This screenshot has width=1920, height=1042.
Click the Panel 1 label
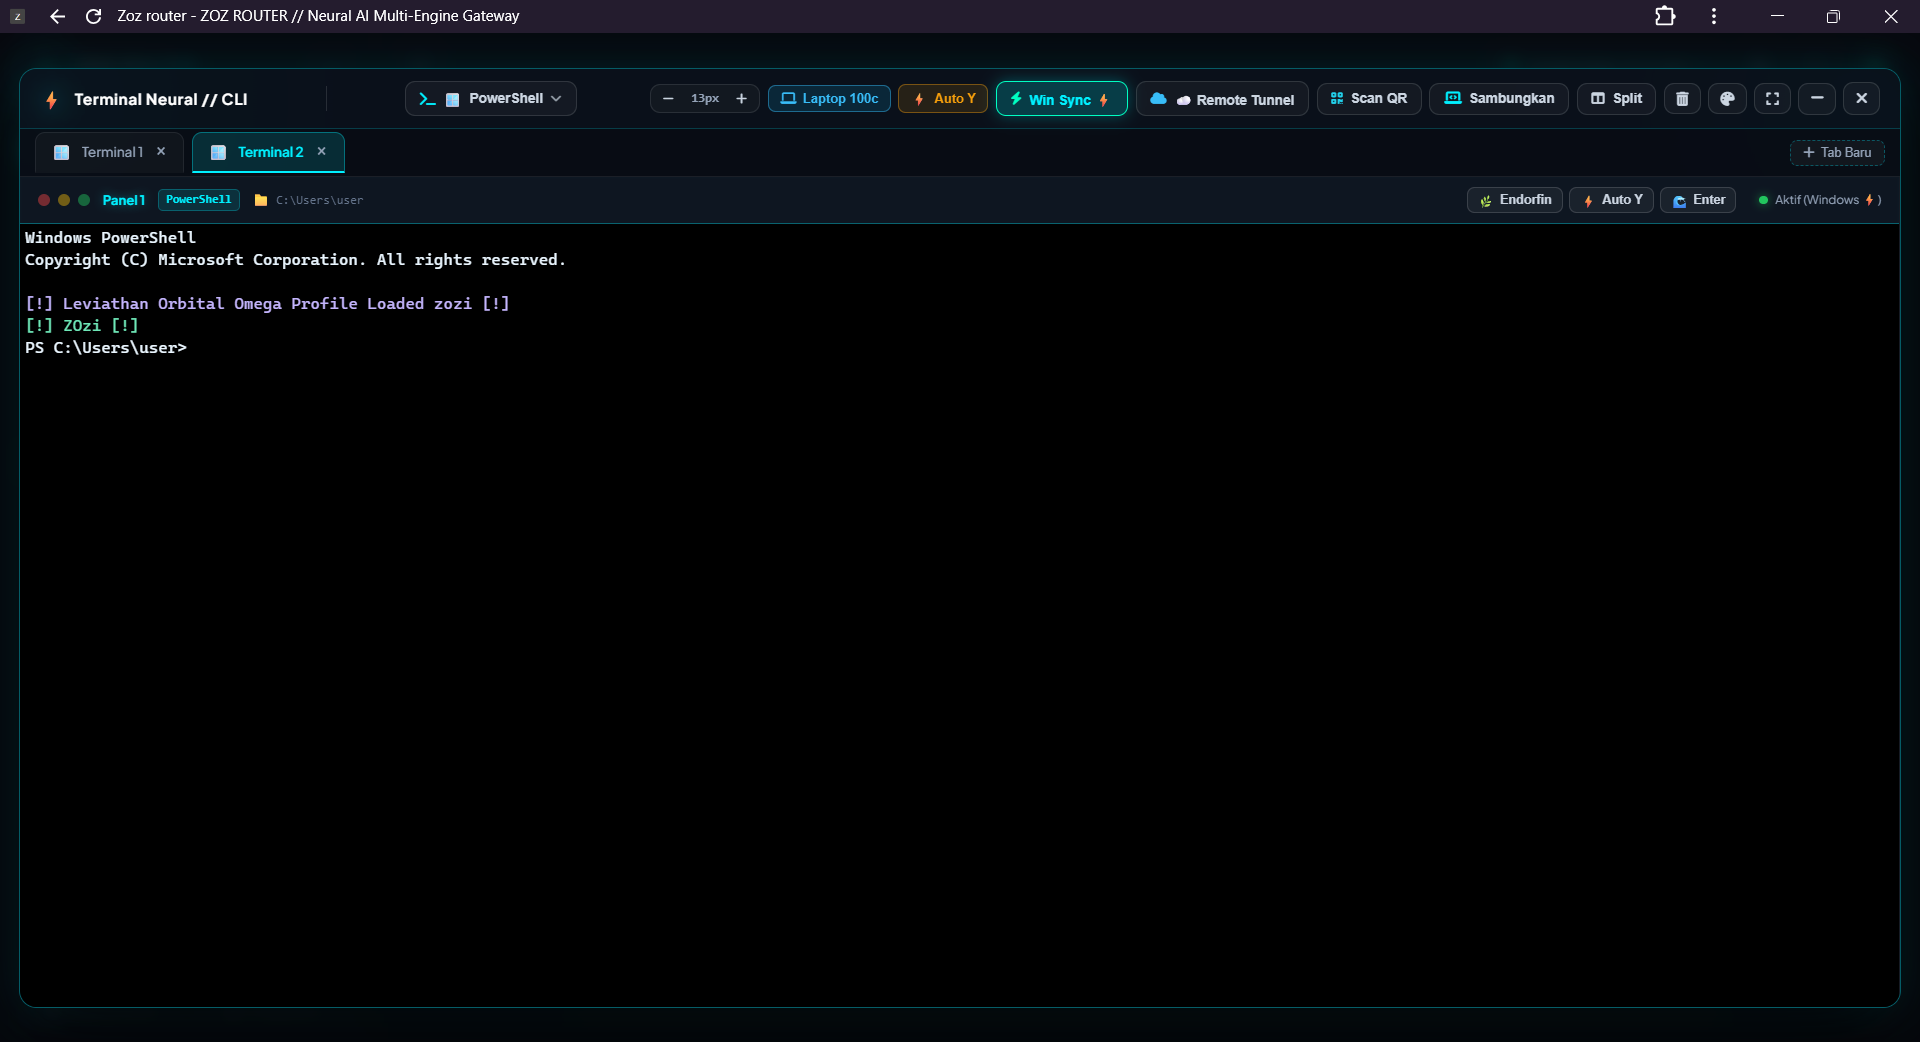[124, 200]
